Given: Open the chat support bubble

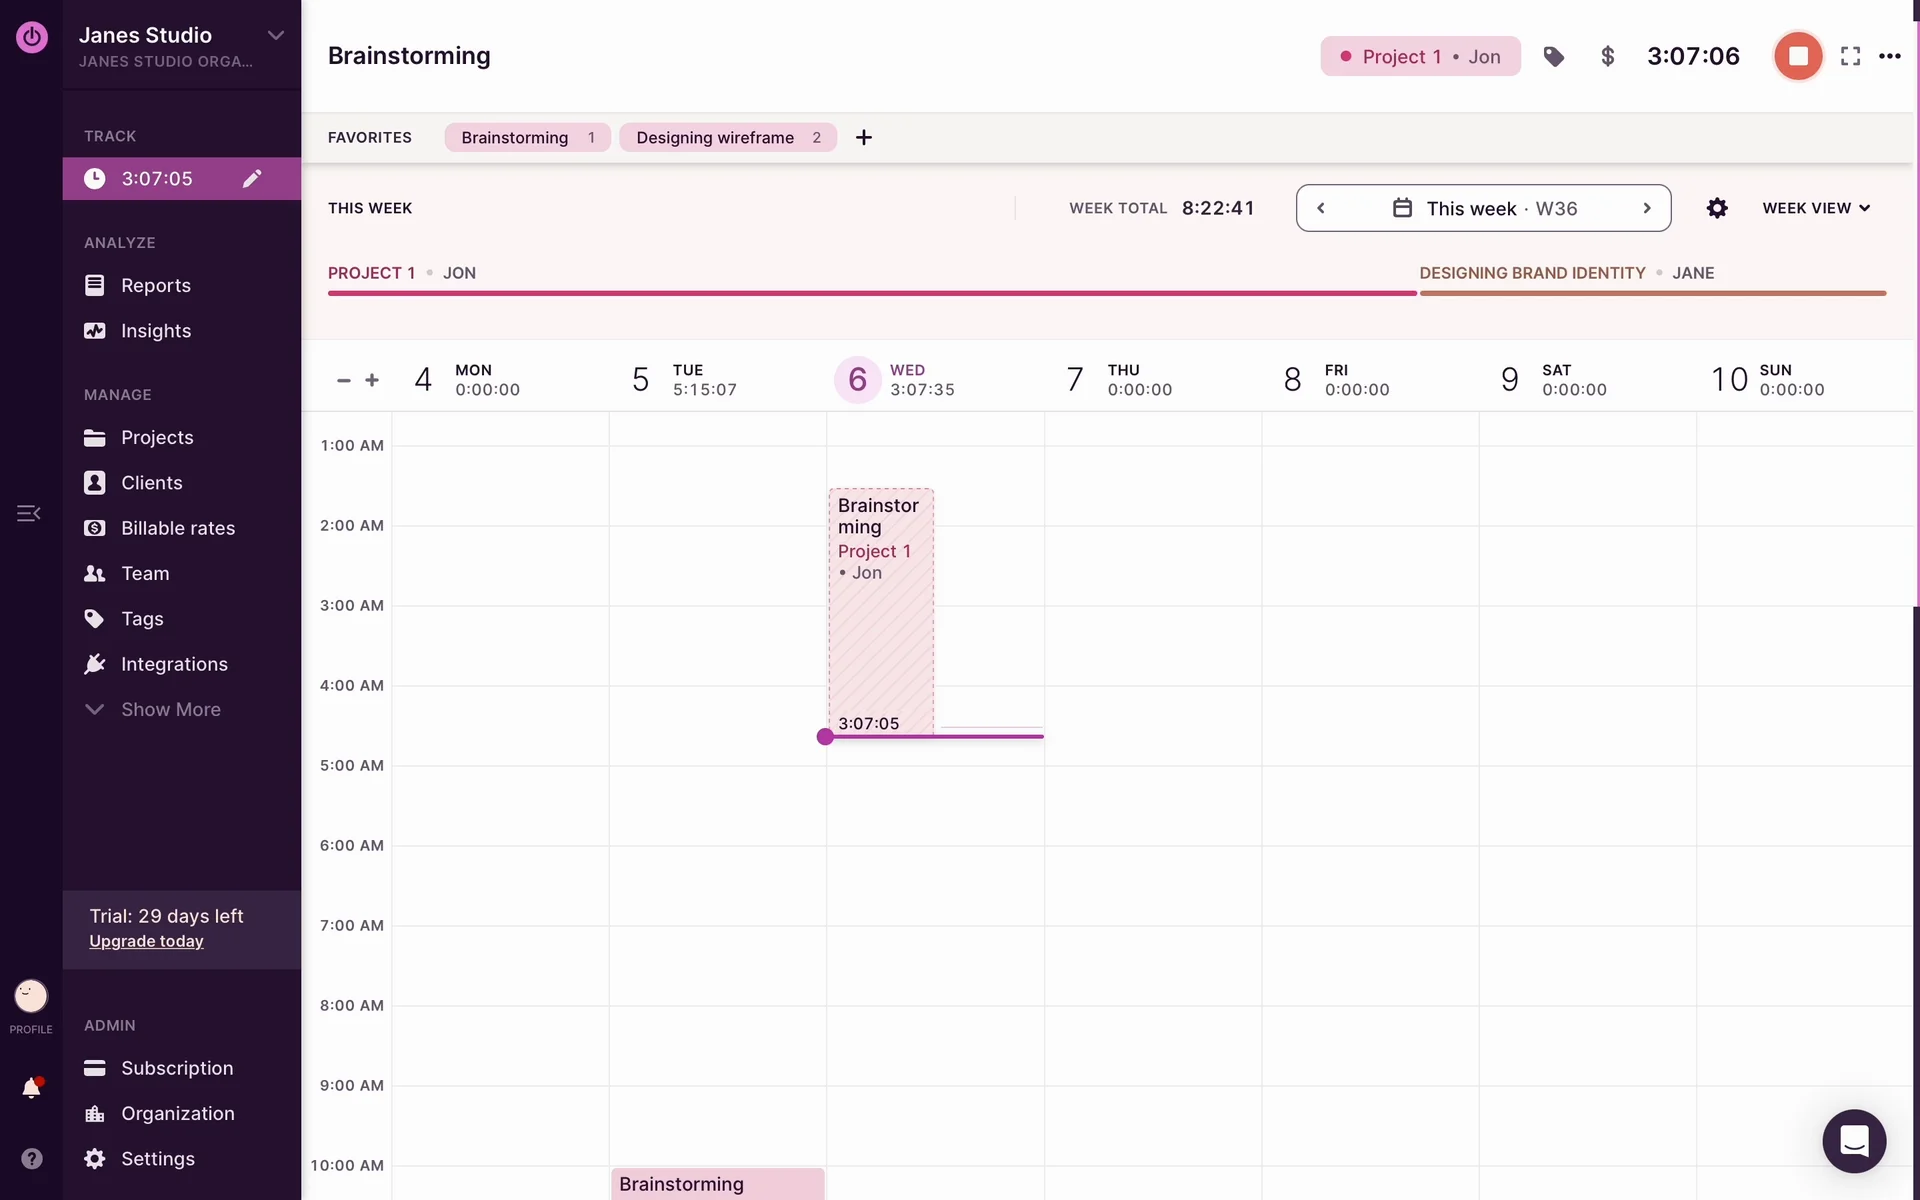Looking at the screenshot, I should [x=1853, y=1140].
